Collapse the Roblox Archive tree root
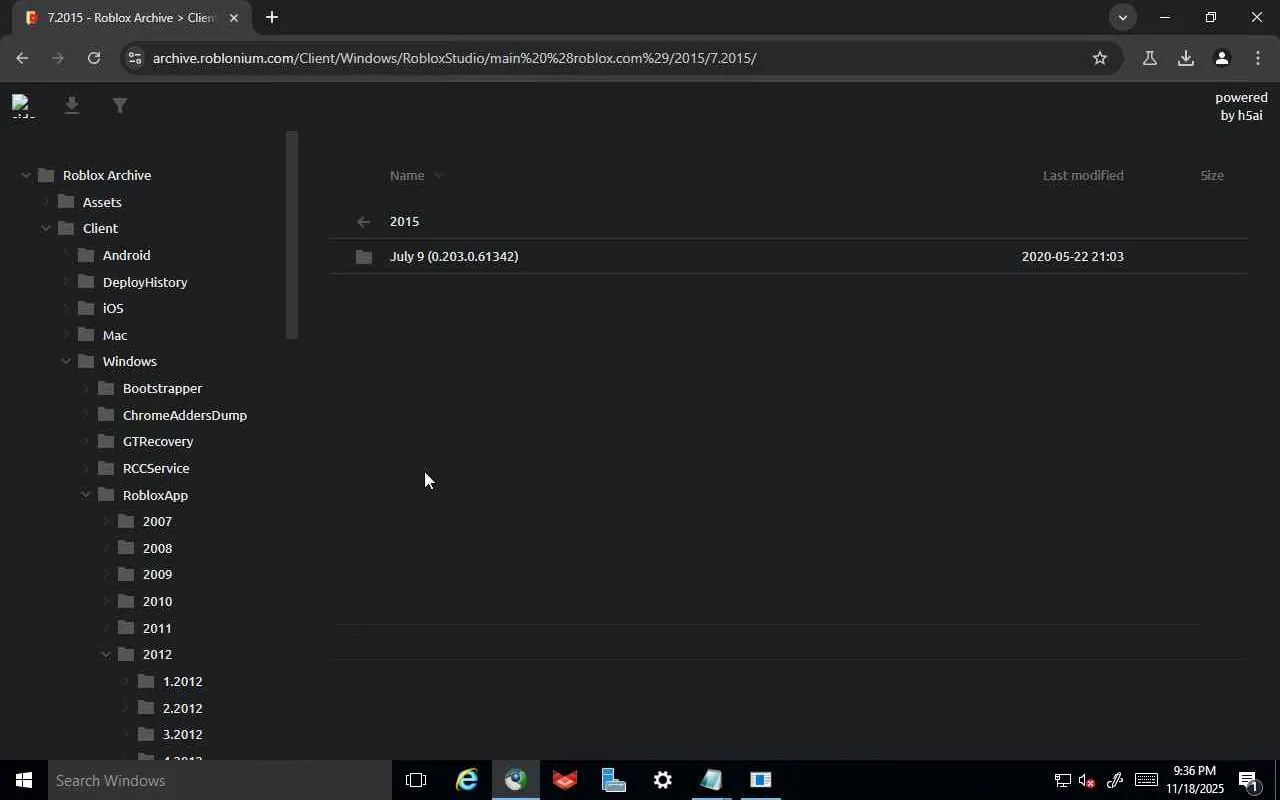This screenshot has width=1280, height=800. point(25,176)
